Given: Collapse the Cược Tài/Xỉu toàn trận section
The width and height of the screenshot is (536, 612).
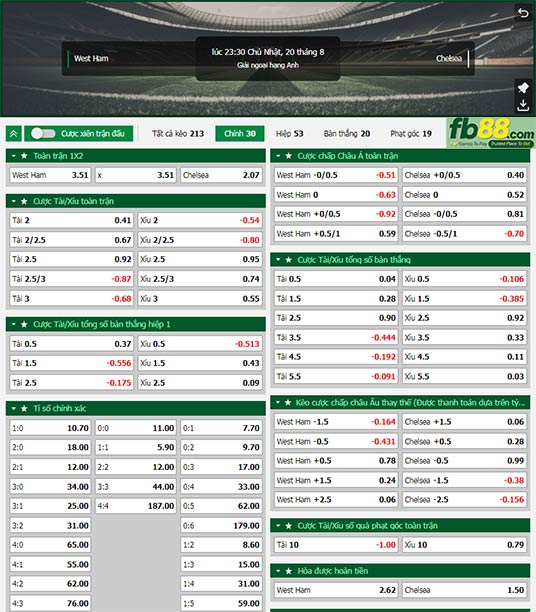Looking at the screenshot, I should coord(14,201).
